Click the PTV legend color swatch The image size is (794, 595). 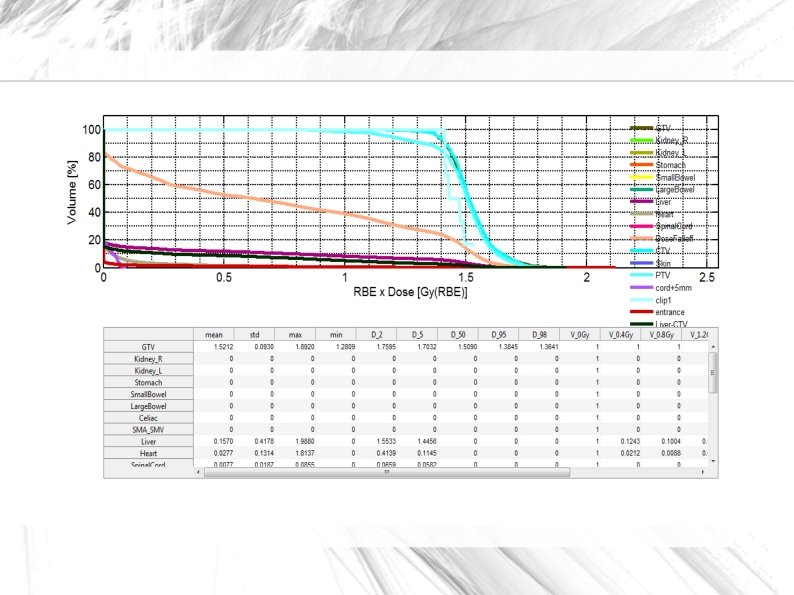click(642, 275)
